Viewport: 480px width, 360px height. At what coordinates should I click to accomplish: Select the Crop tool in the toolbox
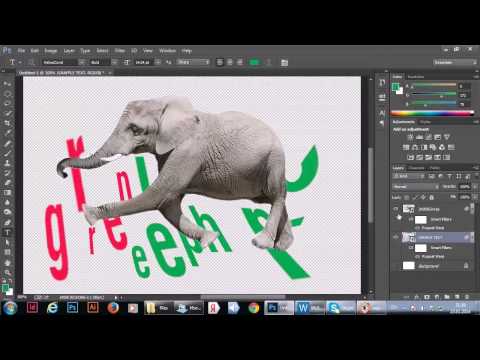(7, 123)
